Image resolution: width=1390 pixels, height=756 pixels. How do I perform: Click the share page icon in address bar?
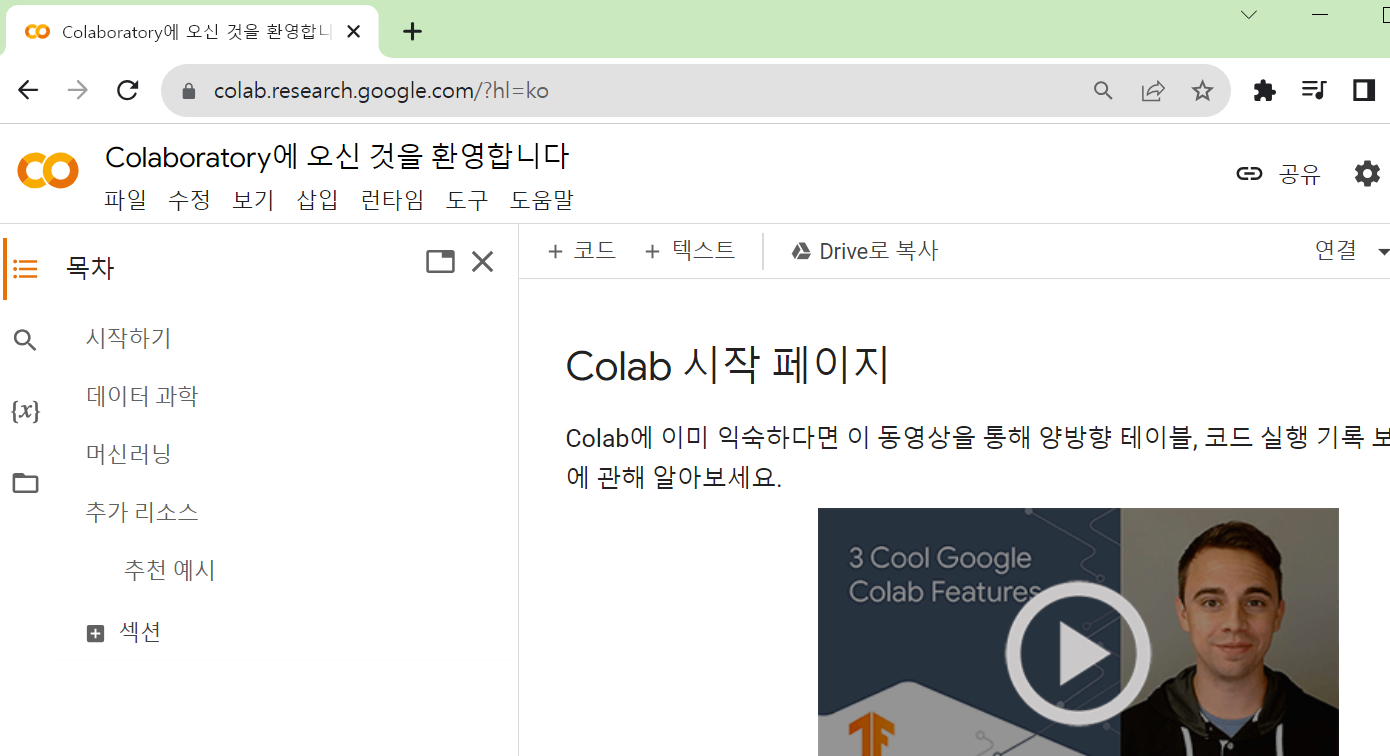(1153, 91)
